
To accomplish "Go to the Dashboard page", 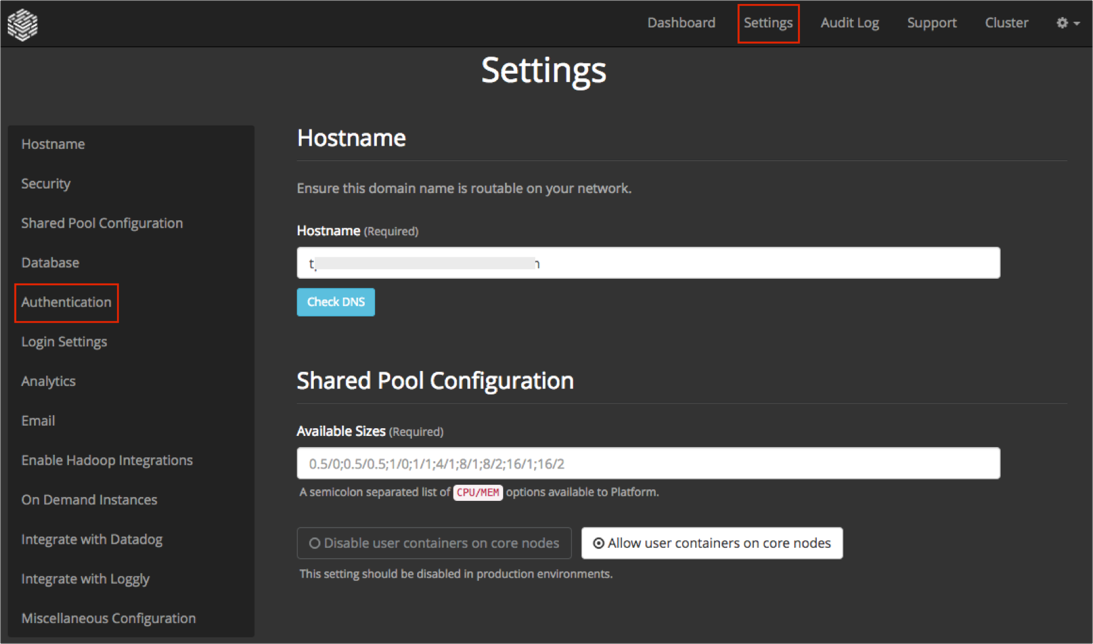I will click(681, 23).
